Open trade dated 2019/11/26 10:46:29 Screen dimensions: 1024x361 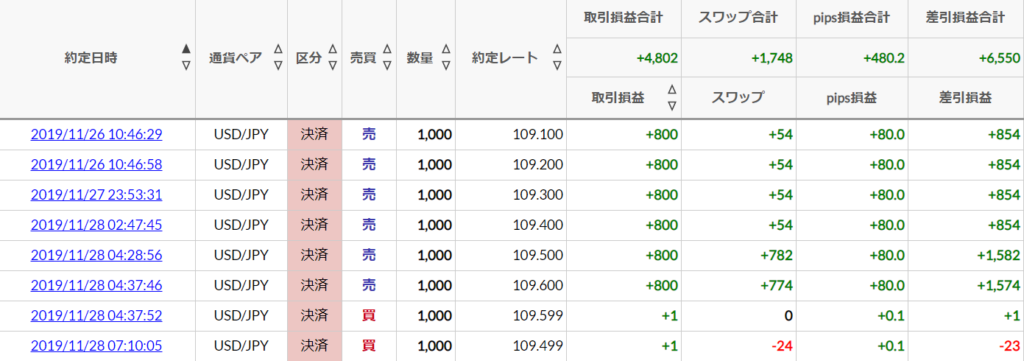[x=96, y=134]
